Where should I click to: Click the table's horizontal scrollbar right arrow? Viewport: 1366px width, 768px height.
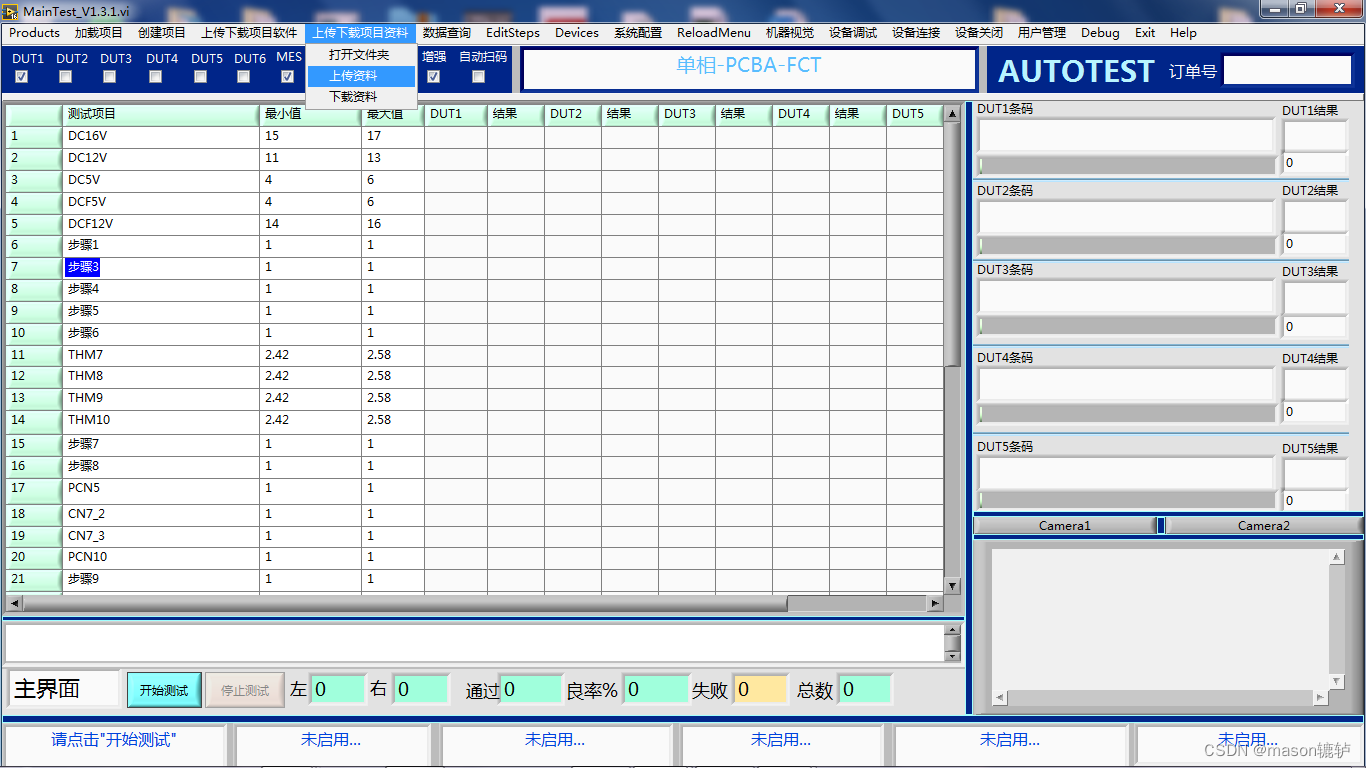click(935, 603)
